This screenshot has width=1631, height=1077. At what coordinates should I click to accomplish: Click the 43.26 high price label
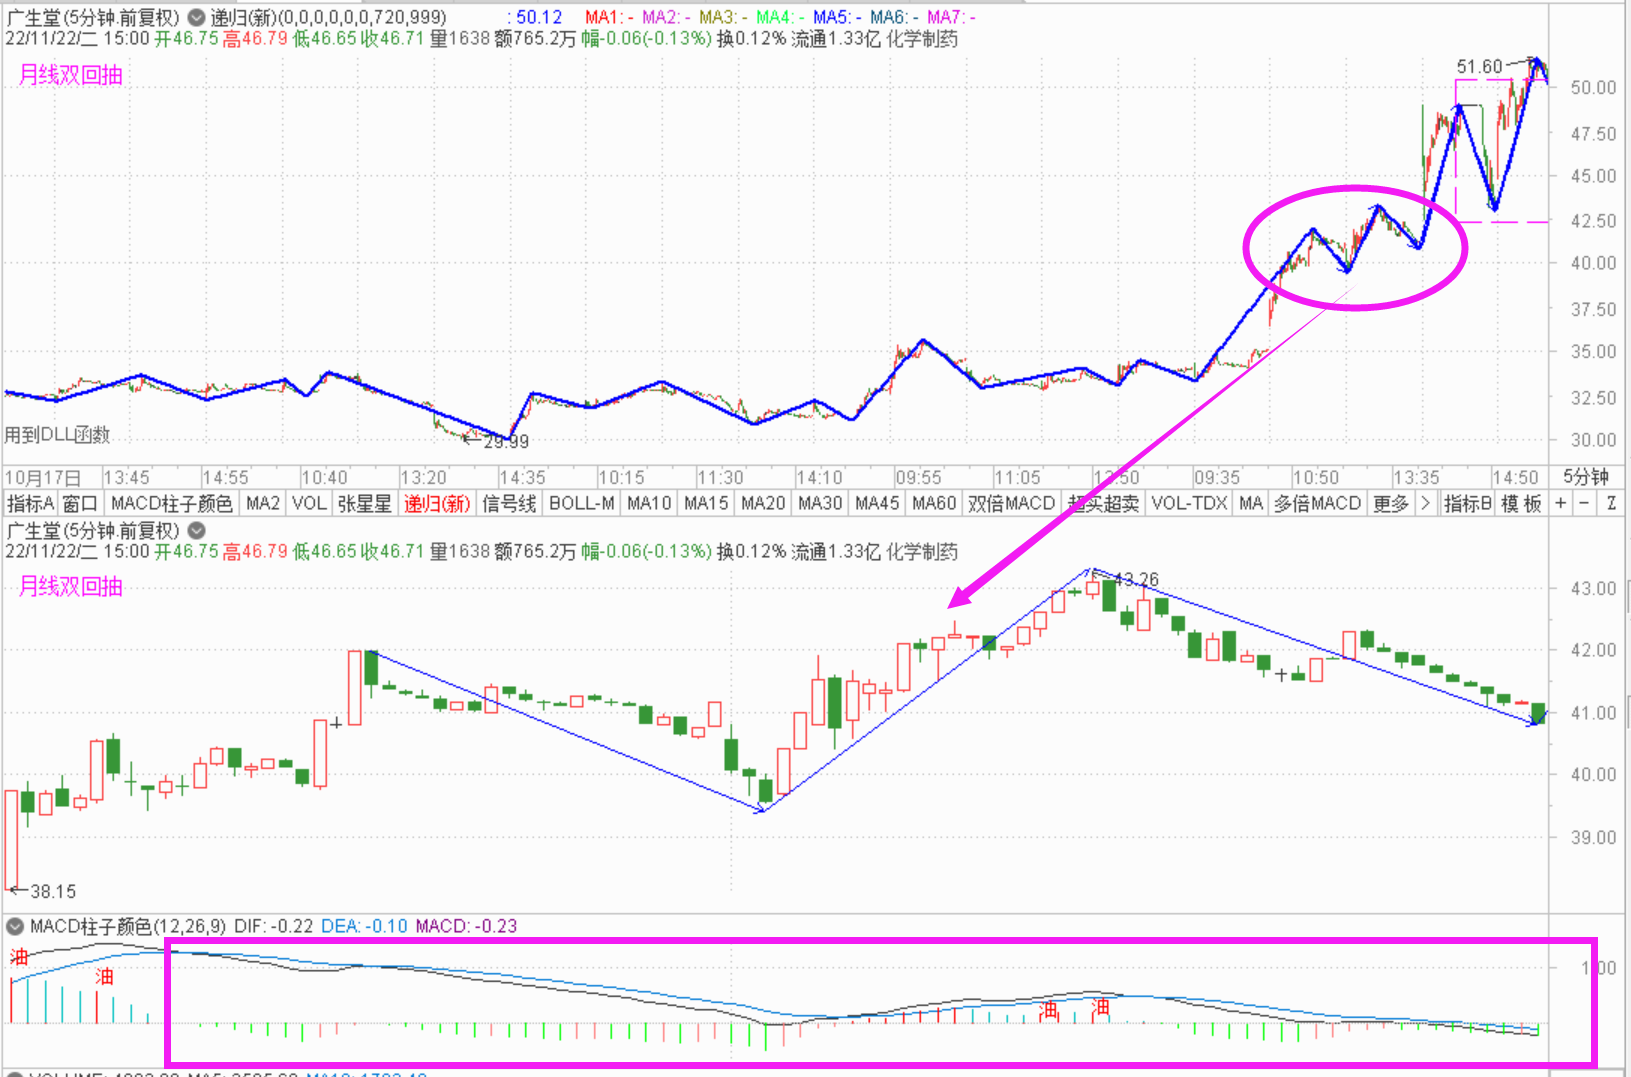coord(1137,579)
